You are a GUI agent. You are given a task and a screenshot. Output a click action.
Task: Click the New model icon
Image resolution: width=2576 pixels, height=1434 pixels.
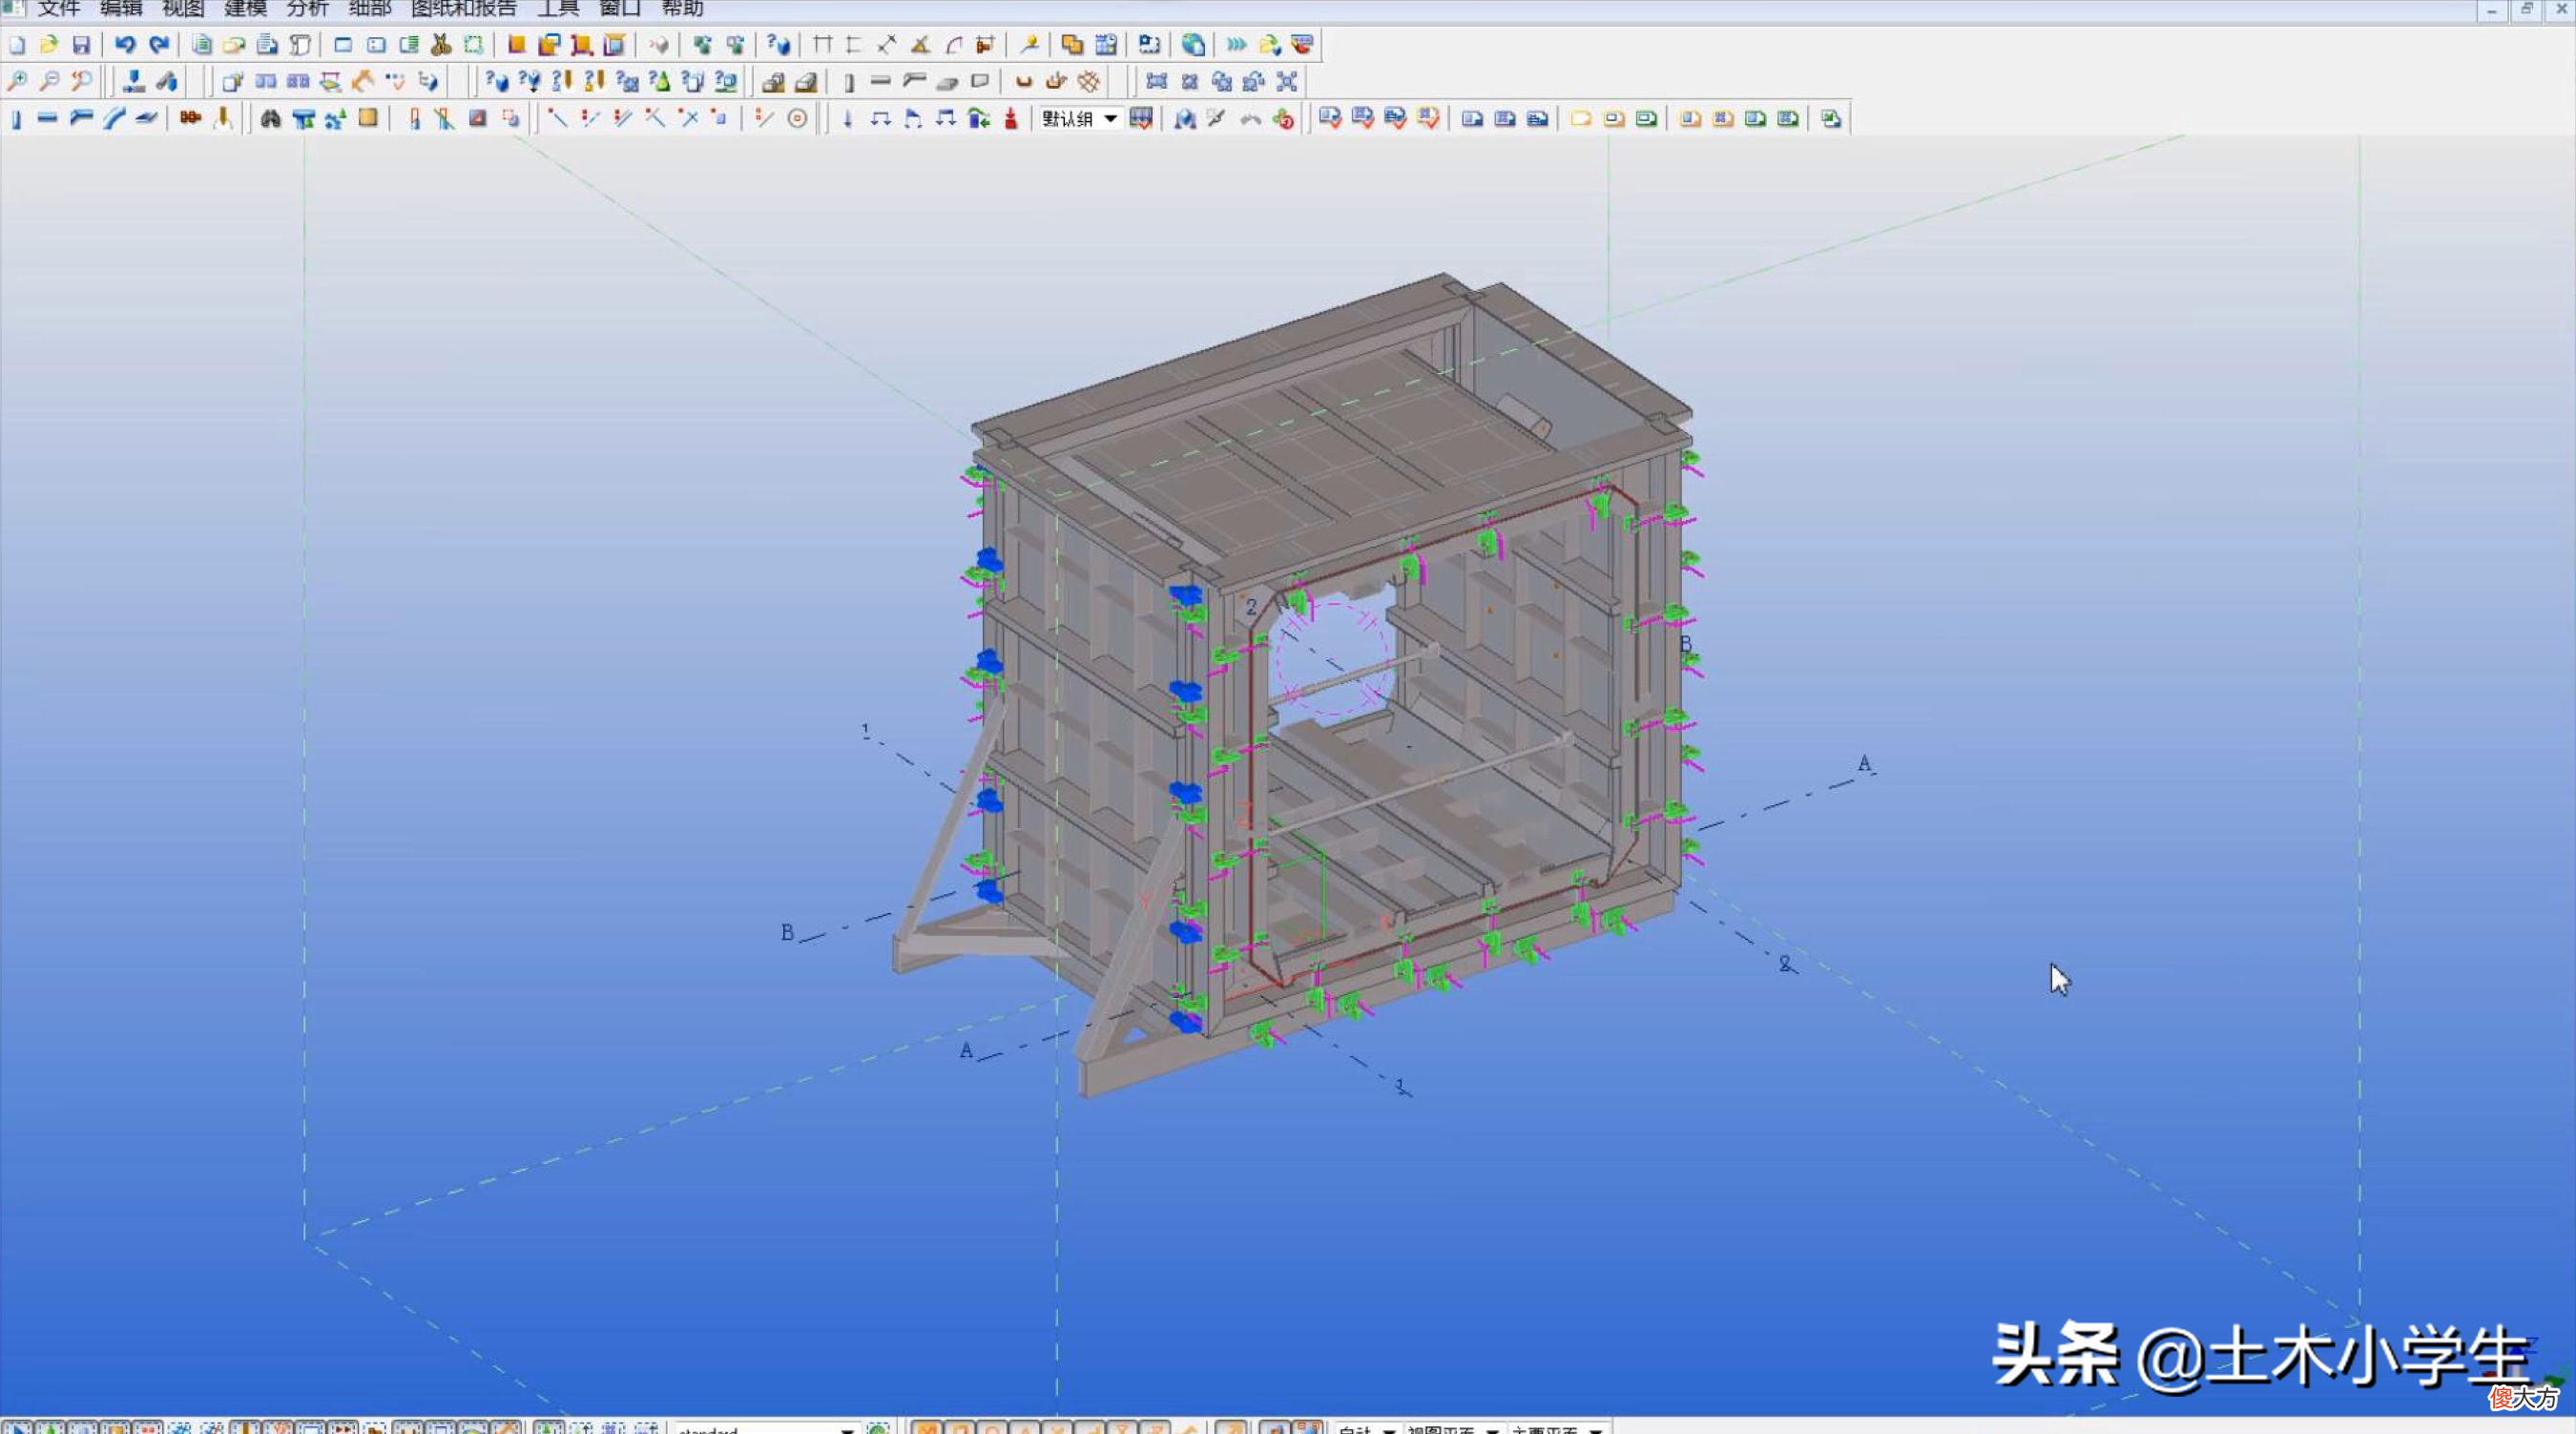(17, 45)
